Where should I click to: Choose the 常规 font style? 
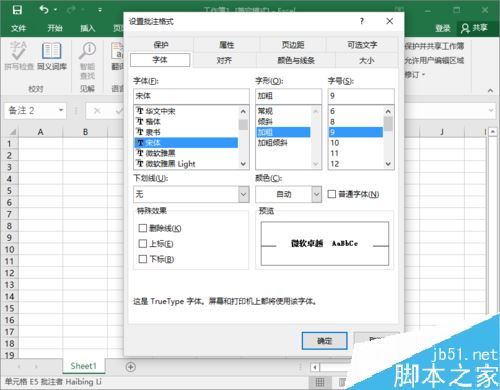click(283, 111)
